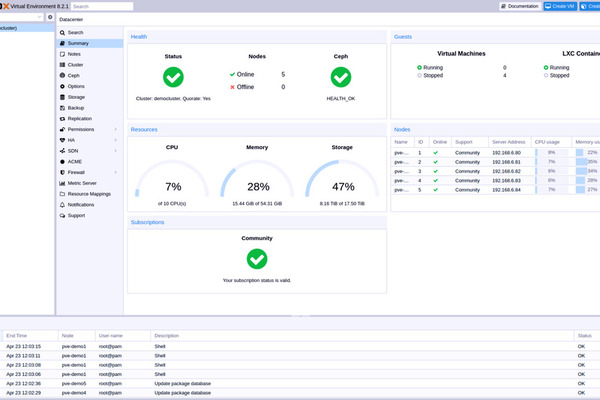Screen dimensions: 600x400
Task: Sort nodes by the ID column header
Action: click(422, 142)
